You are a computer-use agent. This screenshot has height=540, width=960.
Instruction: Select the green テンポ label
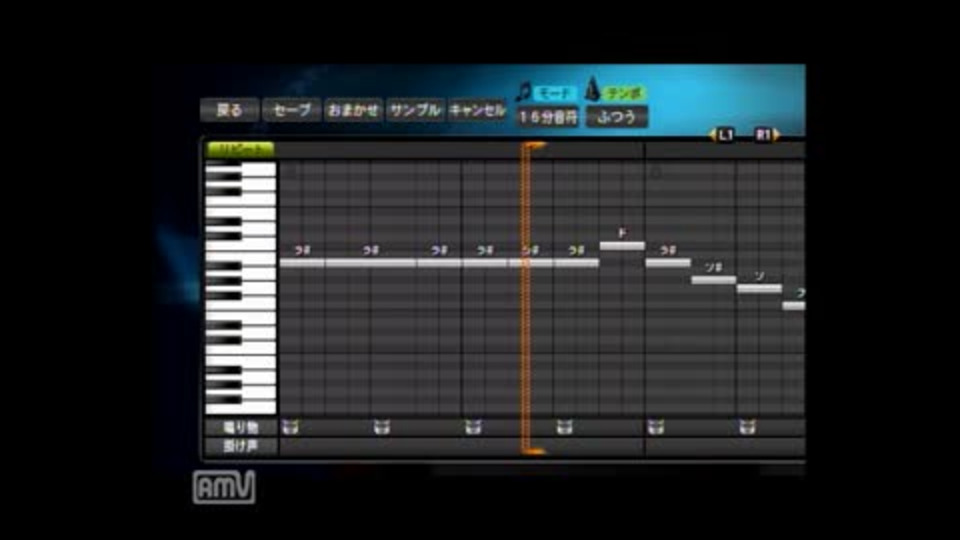pyautogui.click(x=623, y=93)
